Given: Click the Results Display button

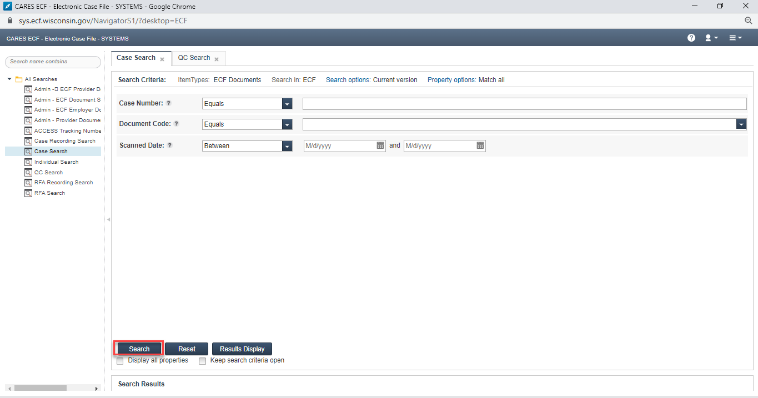Looking at the screenshot, I should point(242,349).
